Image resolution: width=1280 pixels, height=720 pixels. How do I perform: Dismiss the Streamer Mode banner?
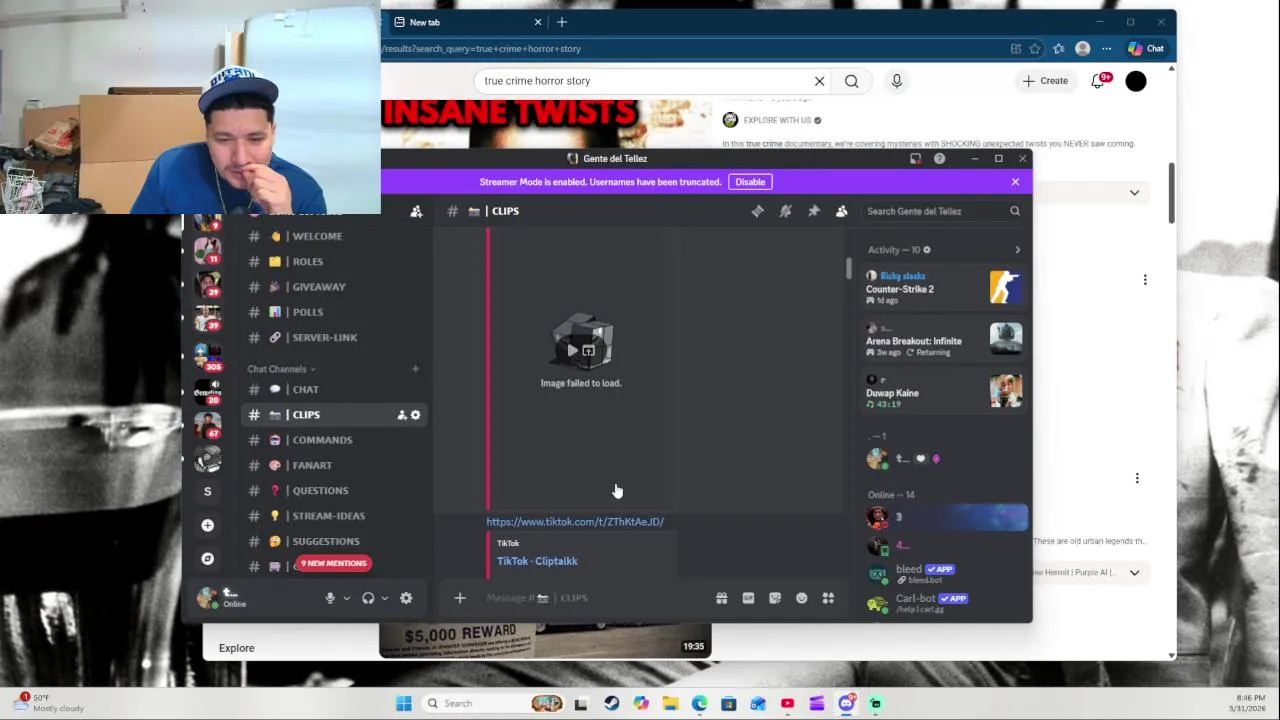(x=1015, y=182)
